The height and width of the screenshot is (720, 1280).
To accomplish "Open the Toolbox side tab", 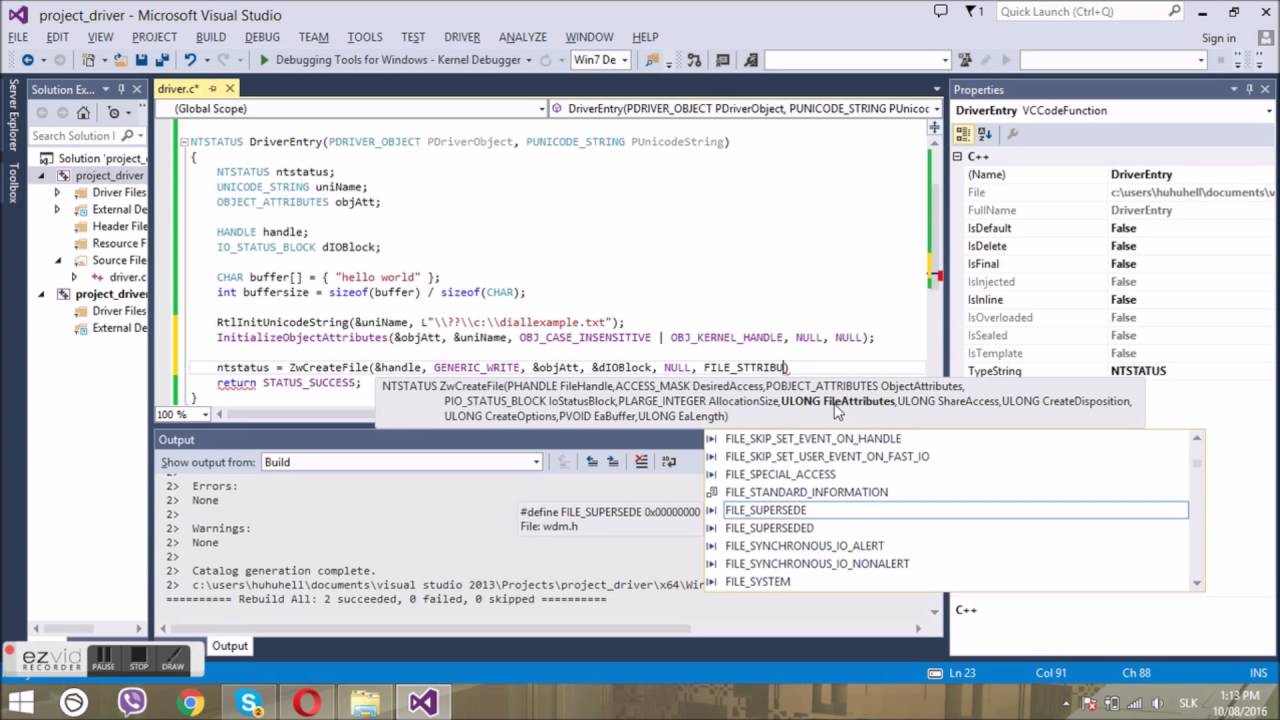I will coord(13,182).
